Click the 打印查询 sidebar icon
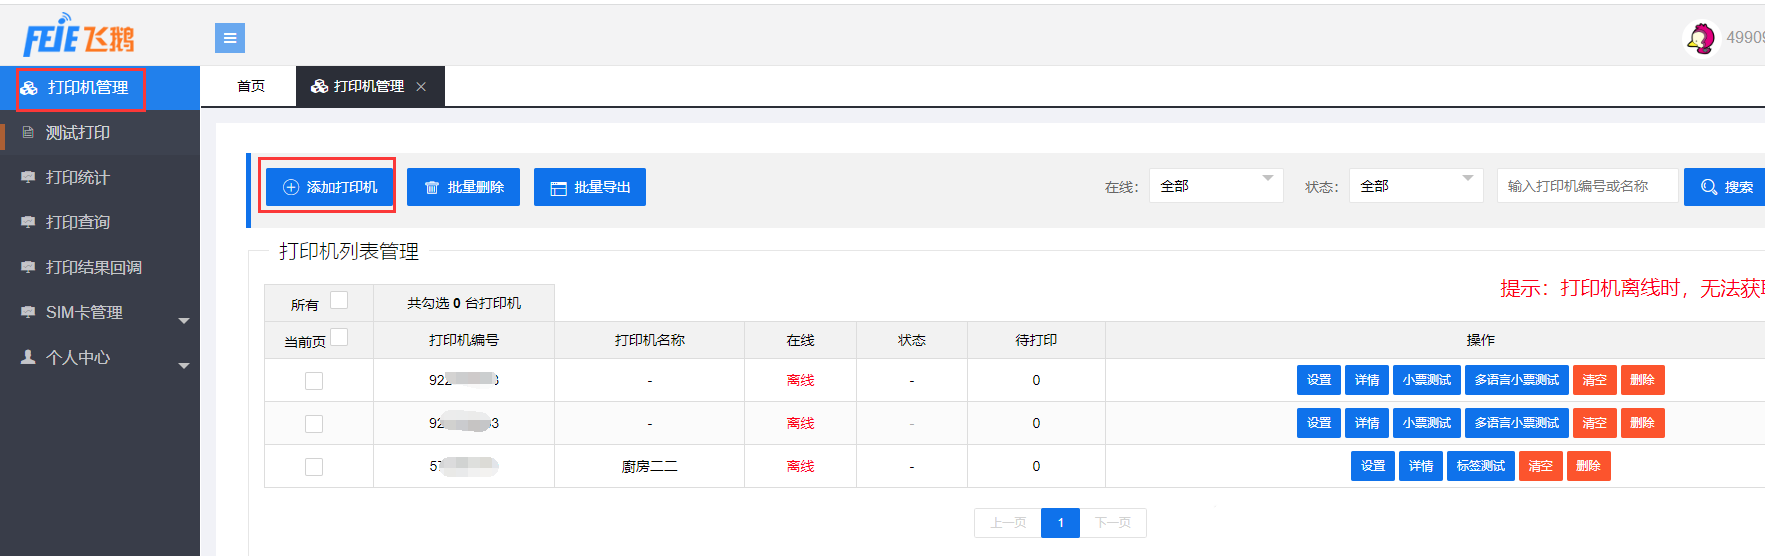Screen dimensions: 1765x556 (x=28, y=222)
